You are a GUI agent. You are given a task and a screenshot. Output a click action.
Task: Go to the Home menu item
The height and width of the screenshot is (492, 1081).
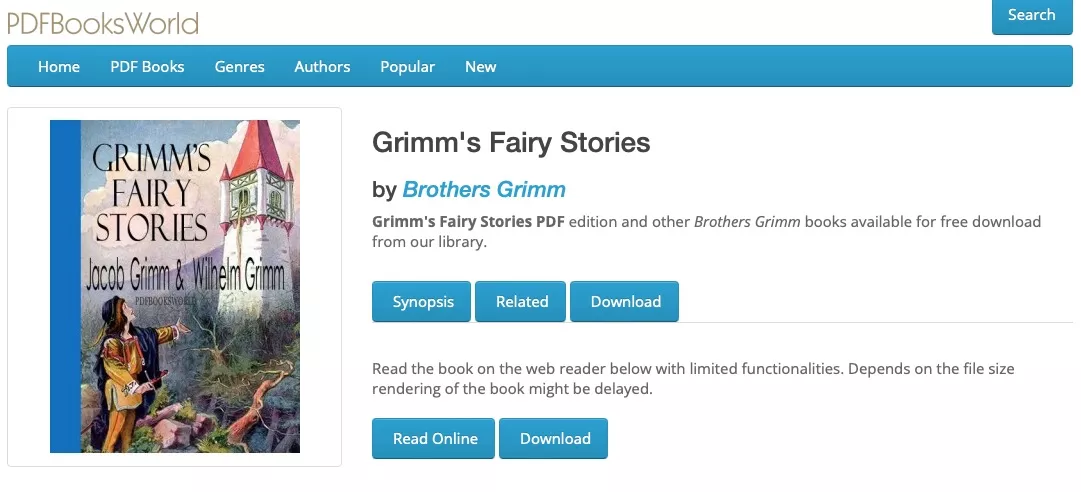pyautogui.click(x=59, y=67)
